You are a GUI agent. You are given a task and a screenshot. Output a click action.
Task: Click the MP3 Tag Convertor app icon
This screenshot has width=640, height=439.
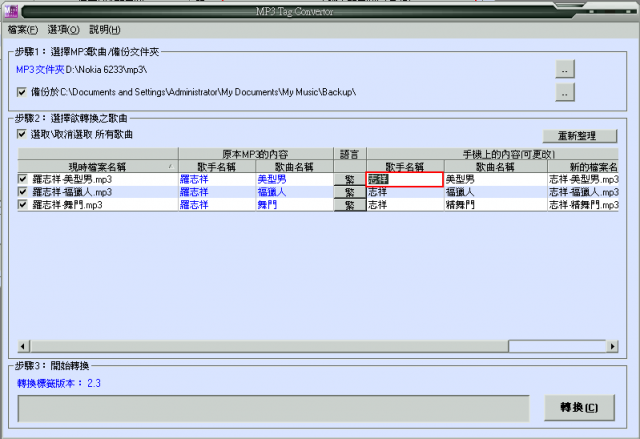(11, 11)
